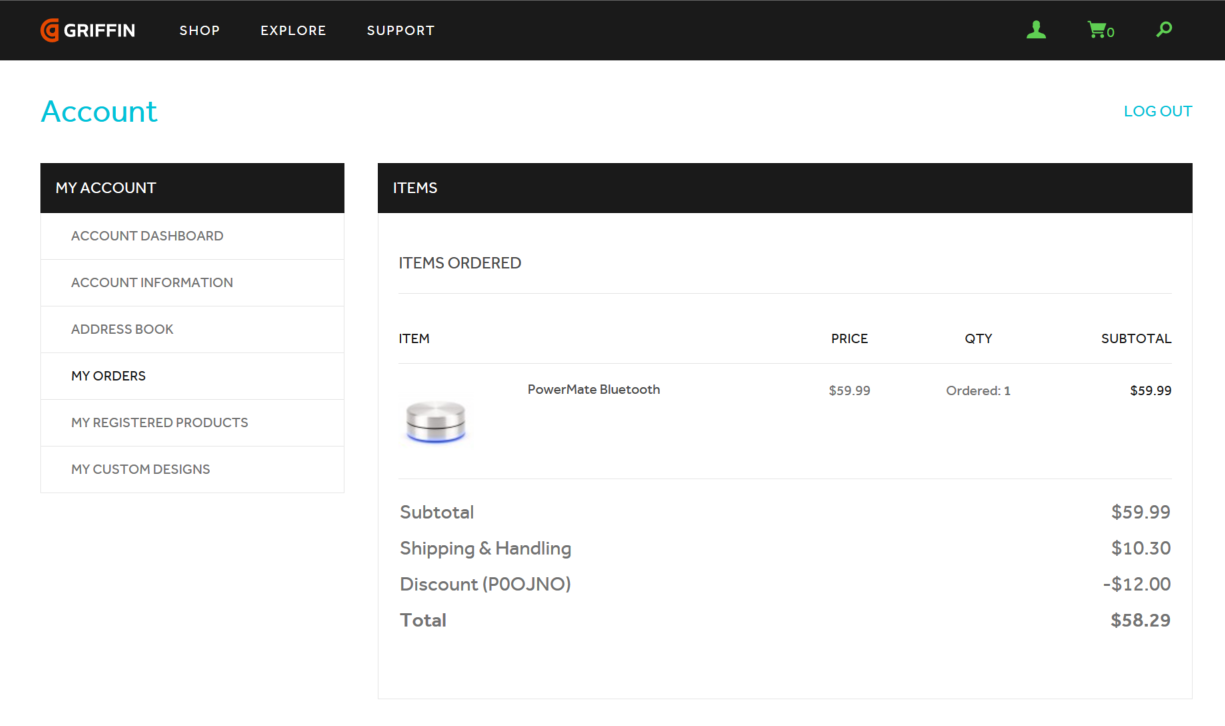Screen dimensions: 1225x726
Task: Click the Total label
Action: coord(423,620)
